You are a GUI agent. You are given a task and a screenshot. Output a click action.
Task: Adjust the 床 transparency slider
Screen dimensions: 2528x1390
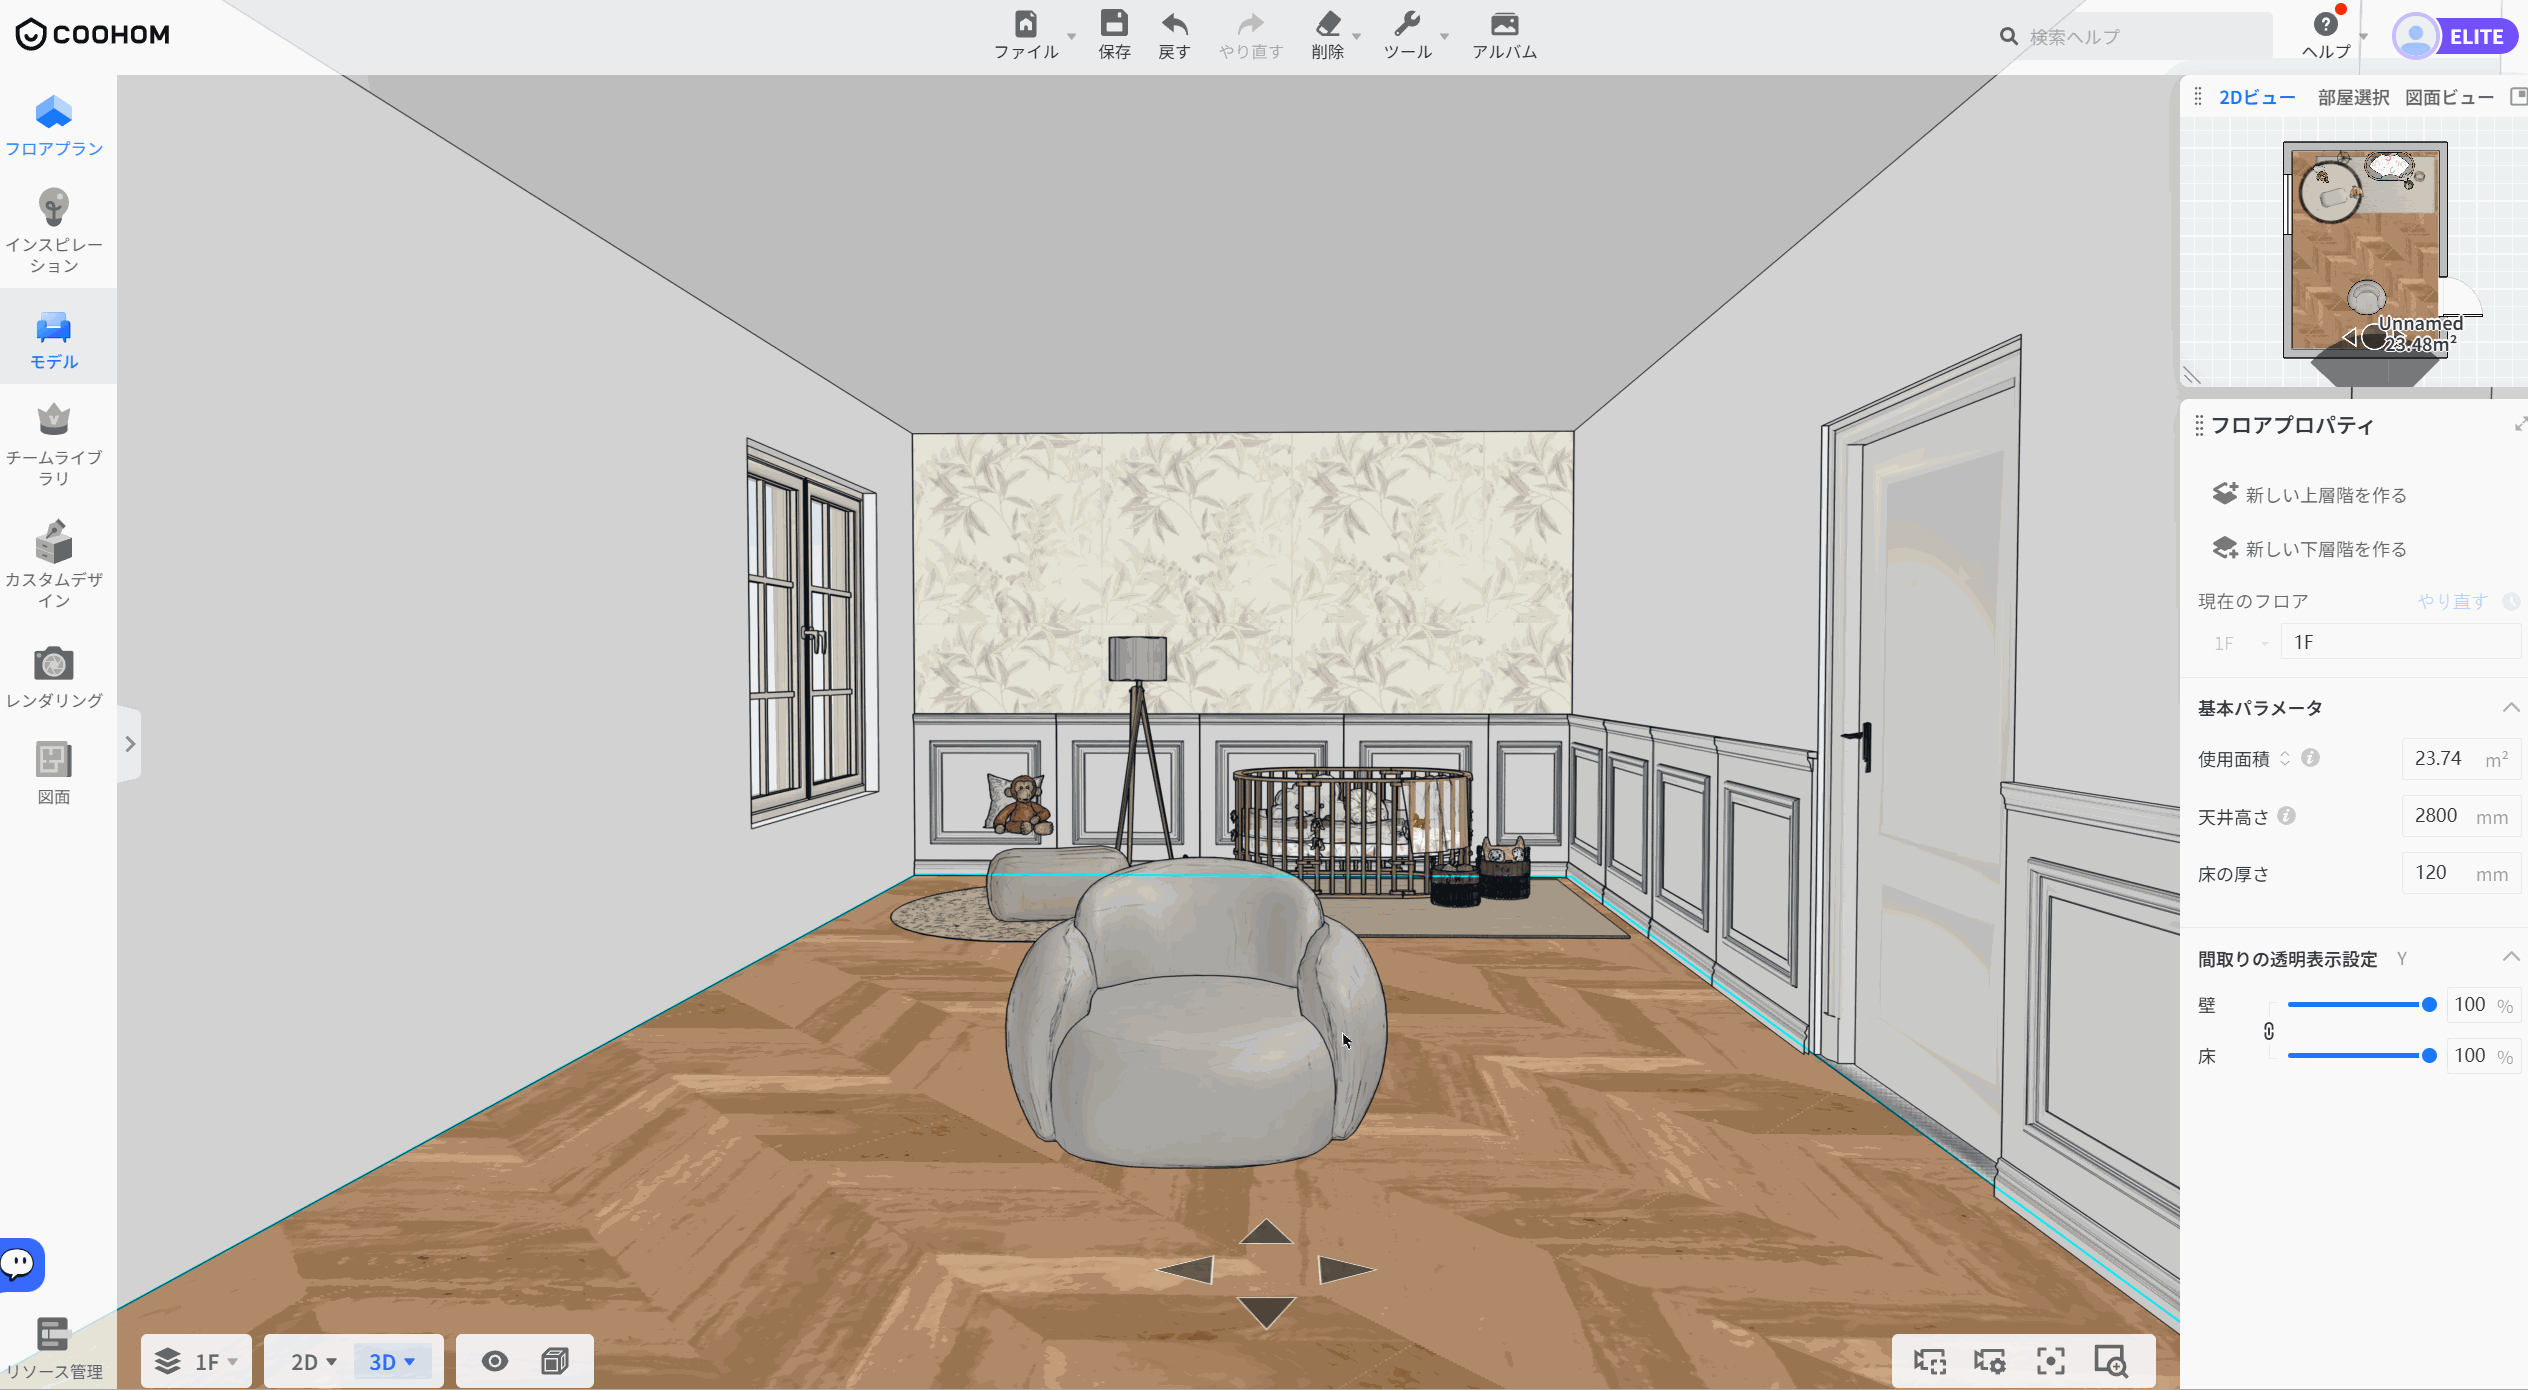pyautogui.click(x=2361, y=1056)
